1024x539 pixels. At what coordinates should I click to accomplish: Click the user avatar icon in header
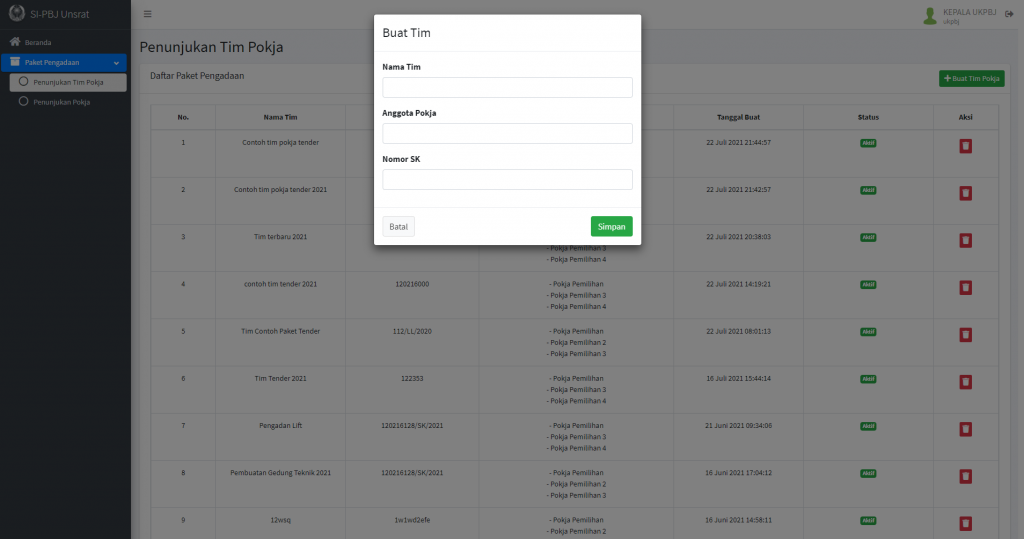point(930,15)
